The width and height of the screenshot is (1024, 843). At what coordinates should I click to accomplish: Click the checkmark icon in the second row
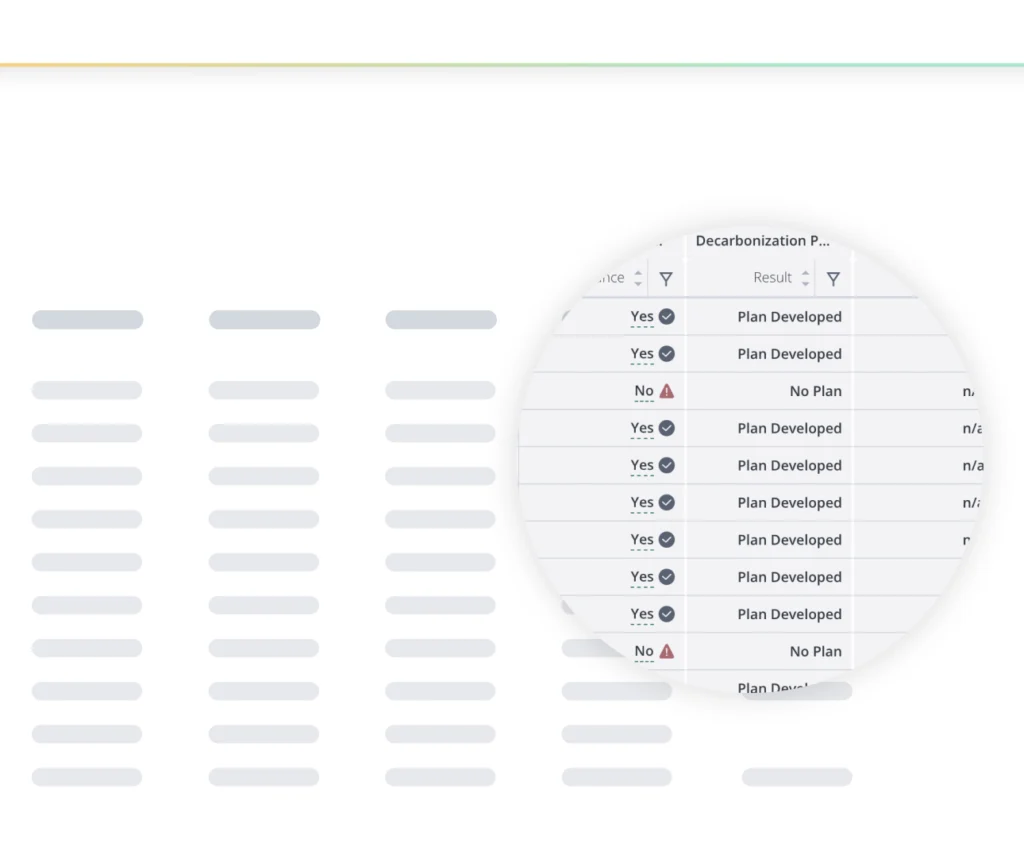(667, 354)
